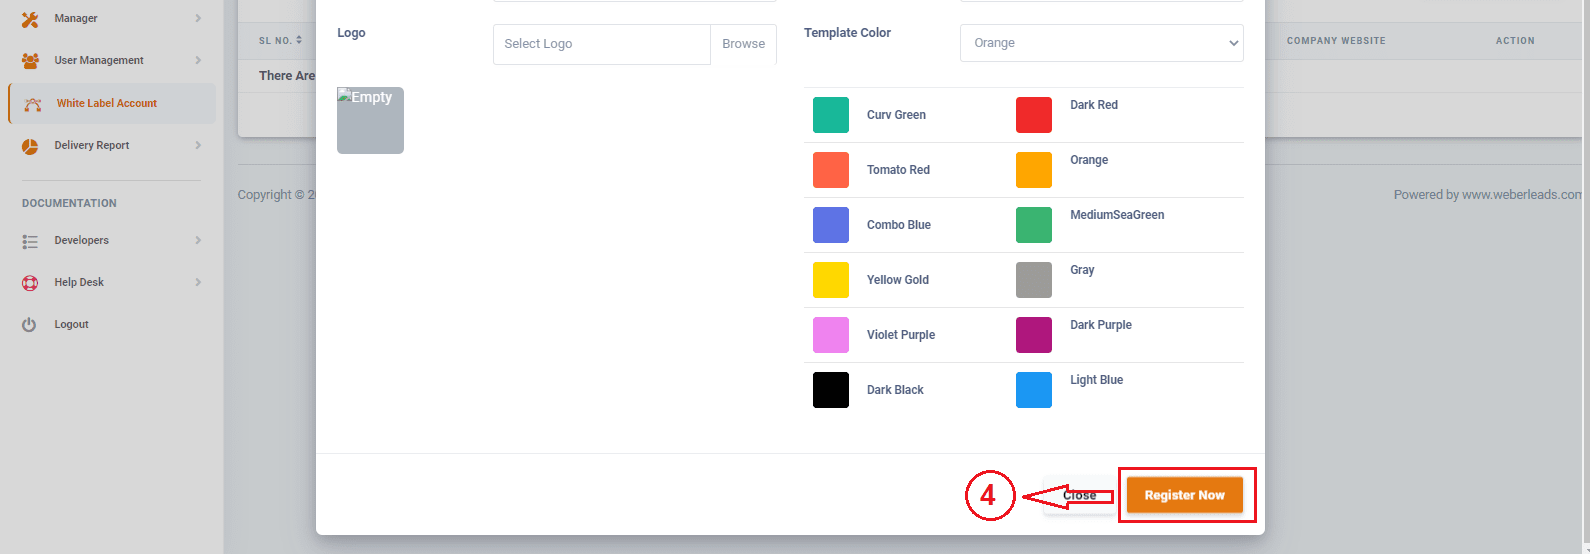Expand the Help Desk chevron

coord(198,283)
